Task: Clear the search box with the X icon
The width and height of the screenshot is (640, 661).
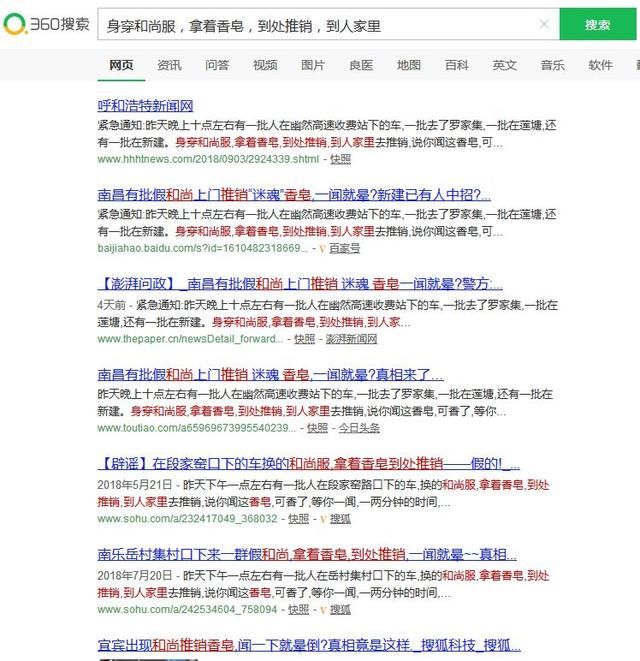Action: (544, 24)
